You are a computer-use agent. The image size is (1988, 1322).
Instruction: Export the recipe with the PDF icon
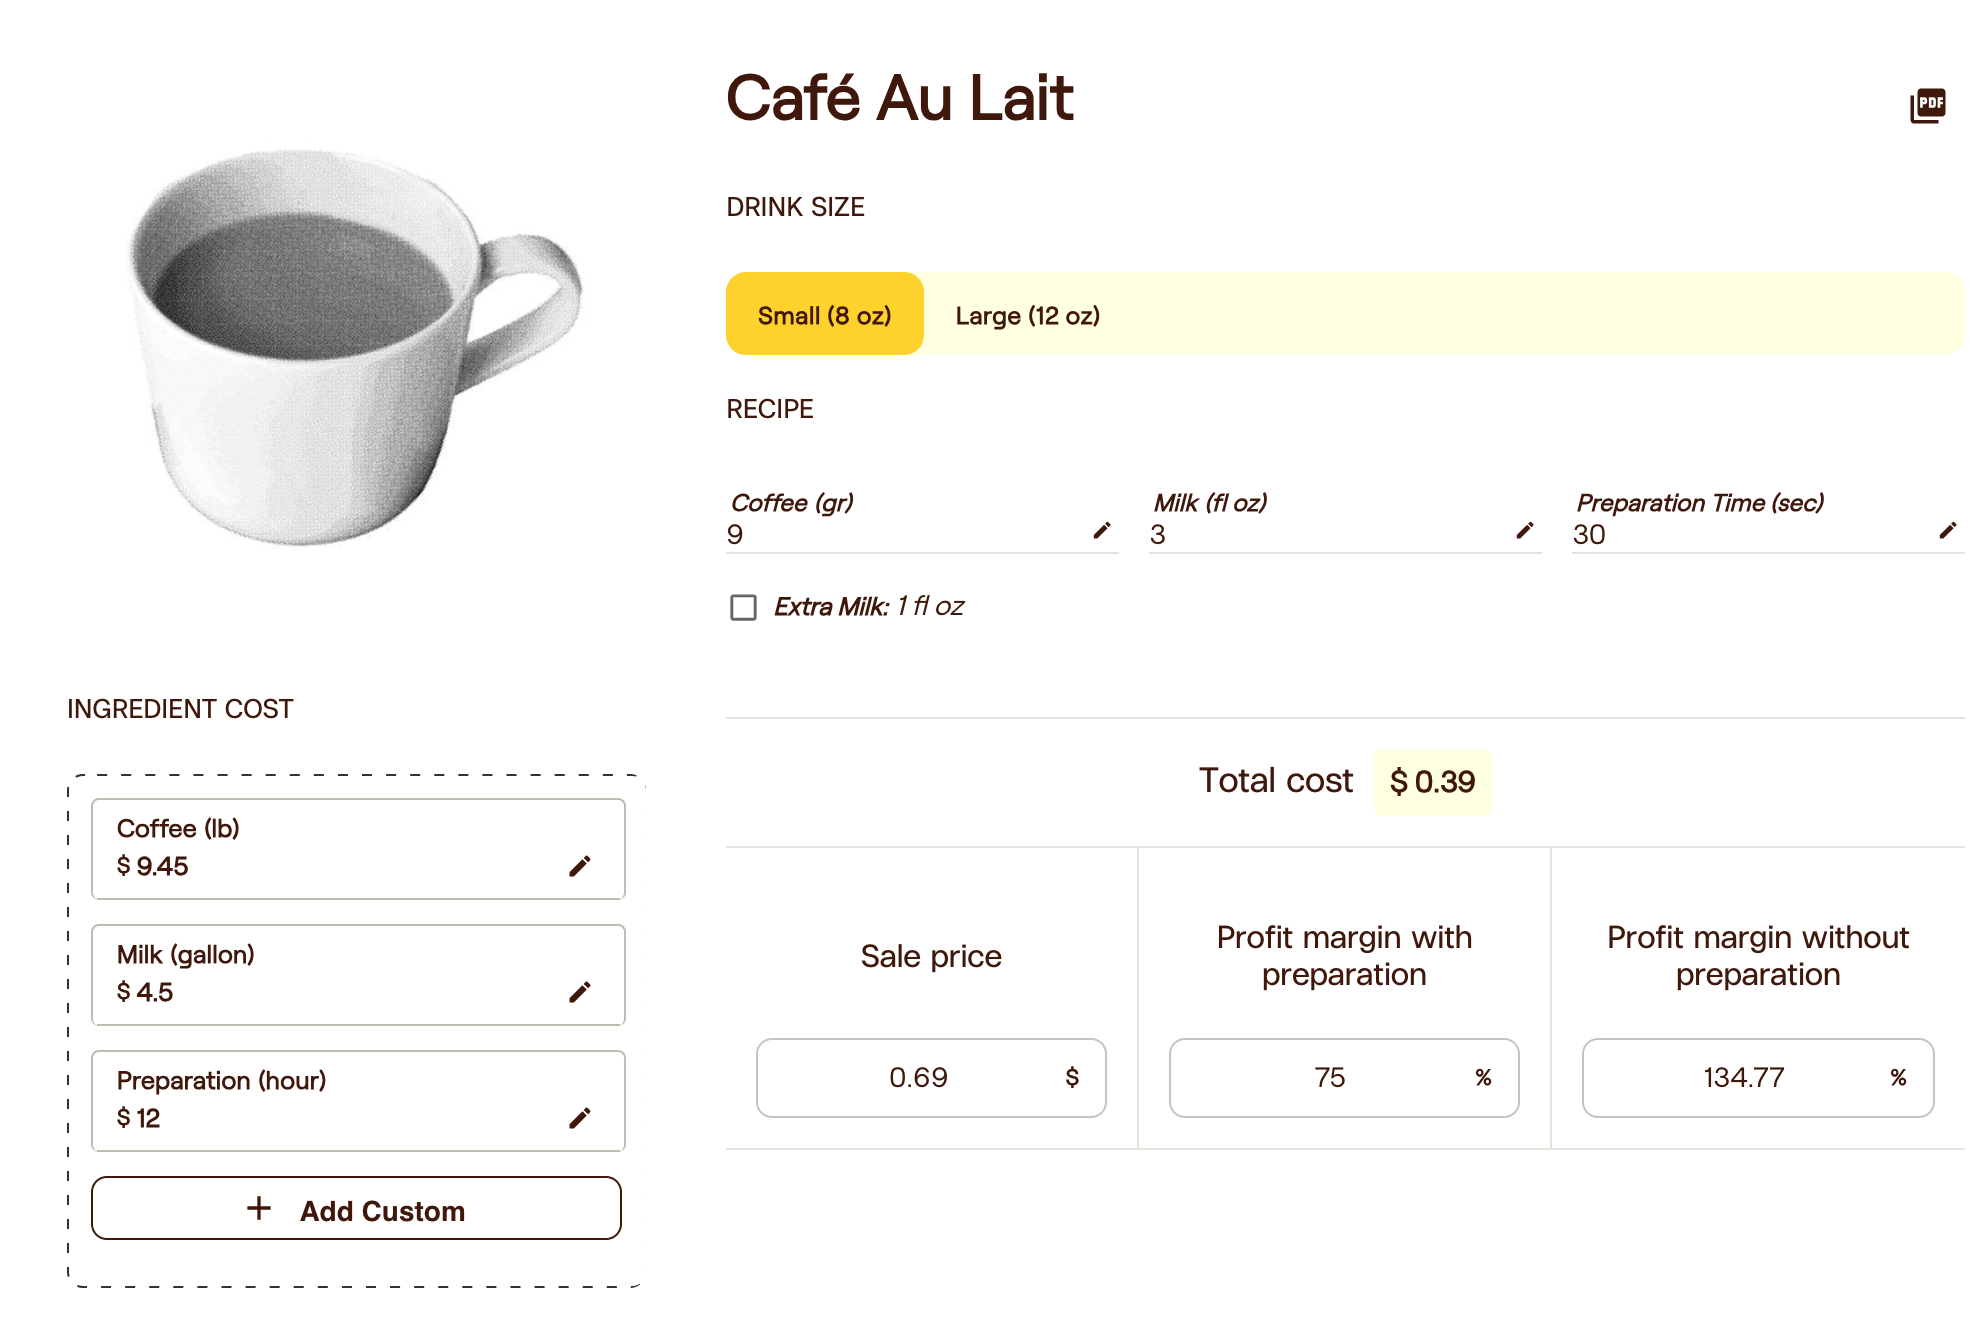[x=1927, y=104]
